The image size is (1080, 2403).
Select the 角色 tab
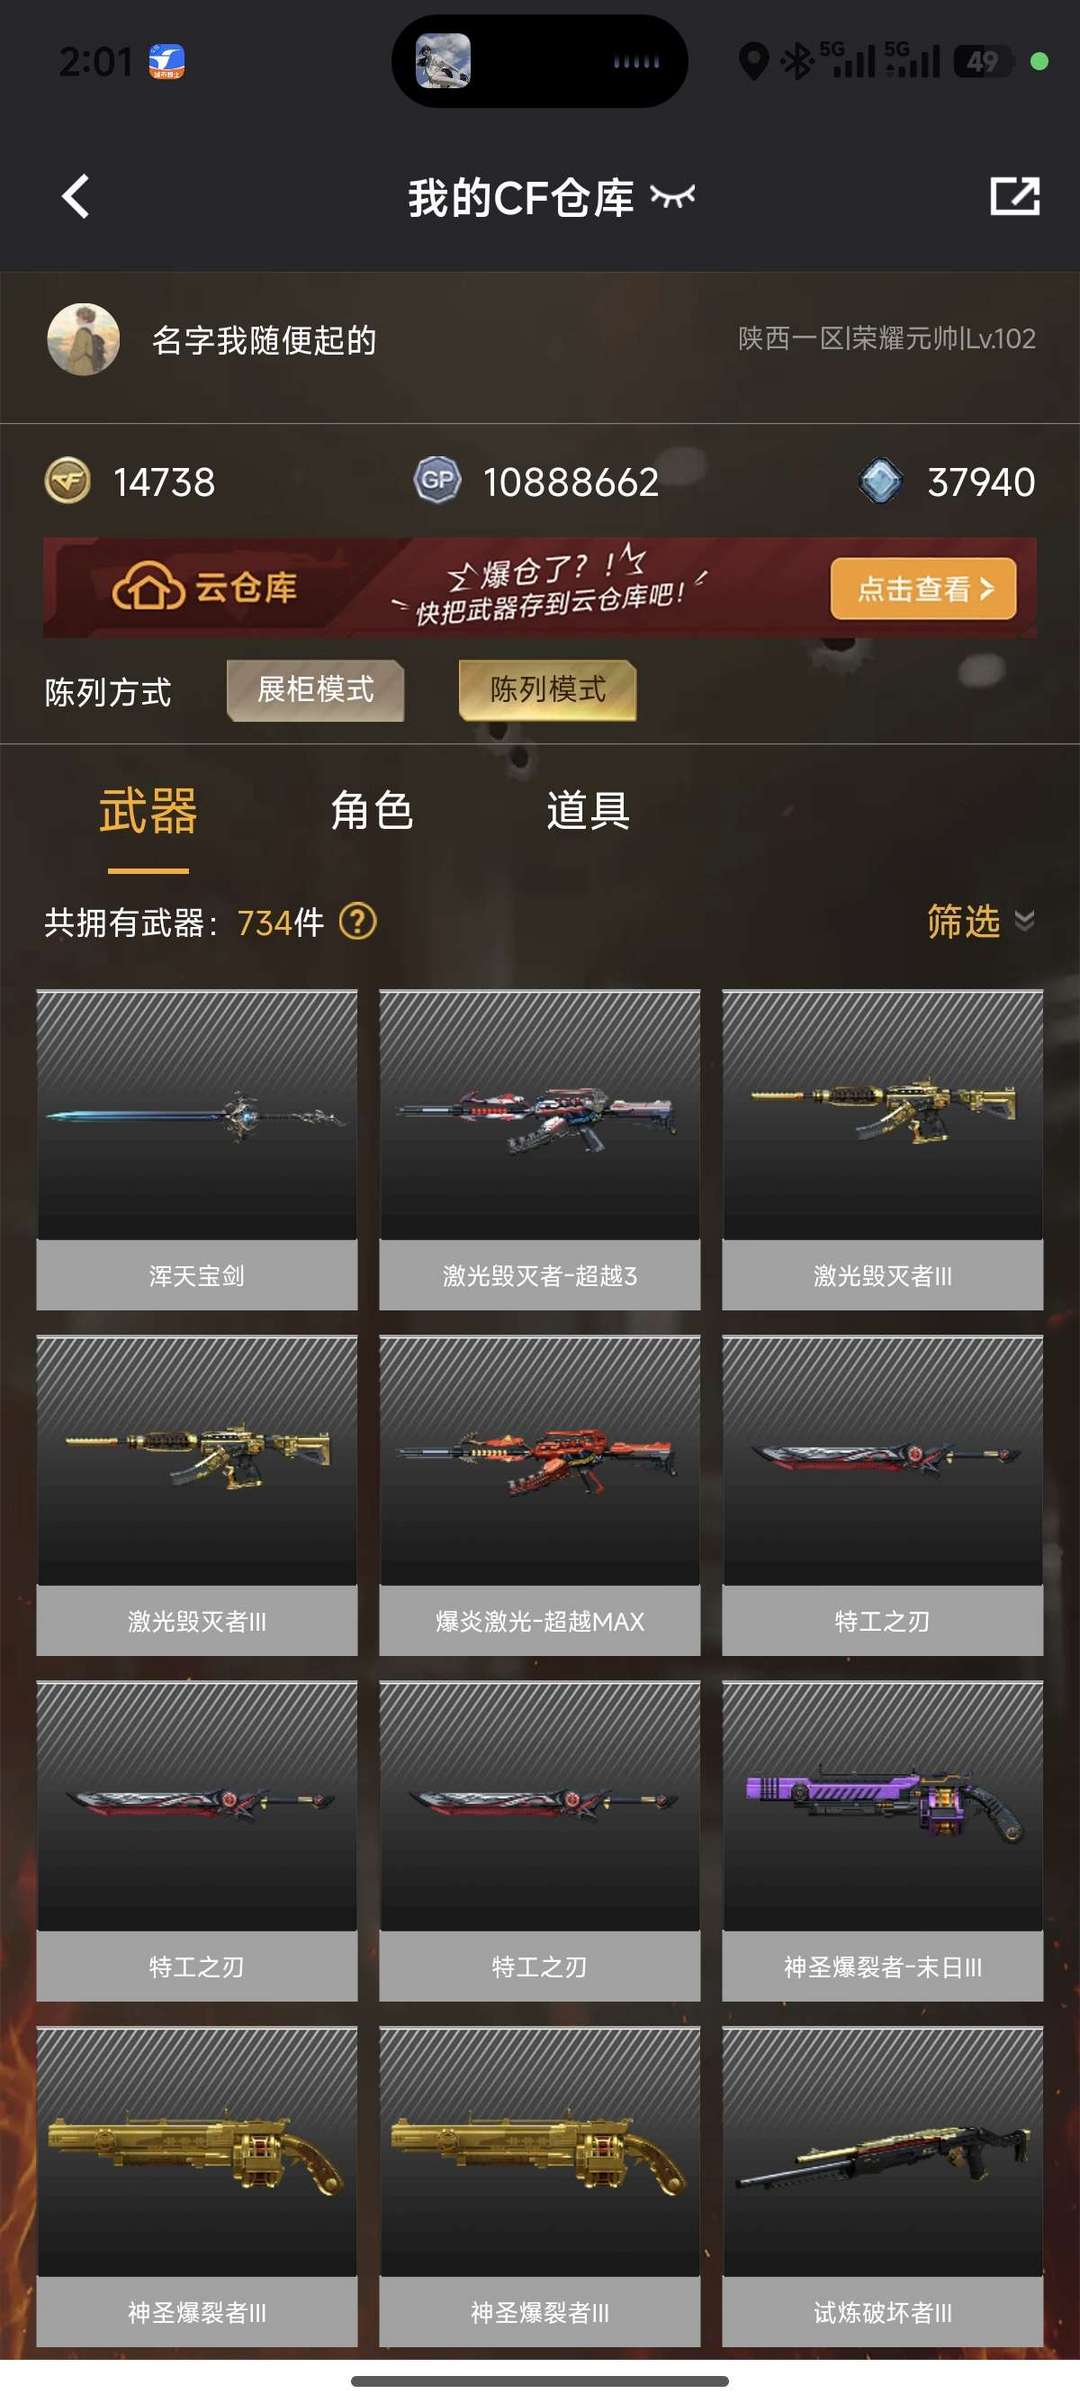tap(372, 811)
